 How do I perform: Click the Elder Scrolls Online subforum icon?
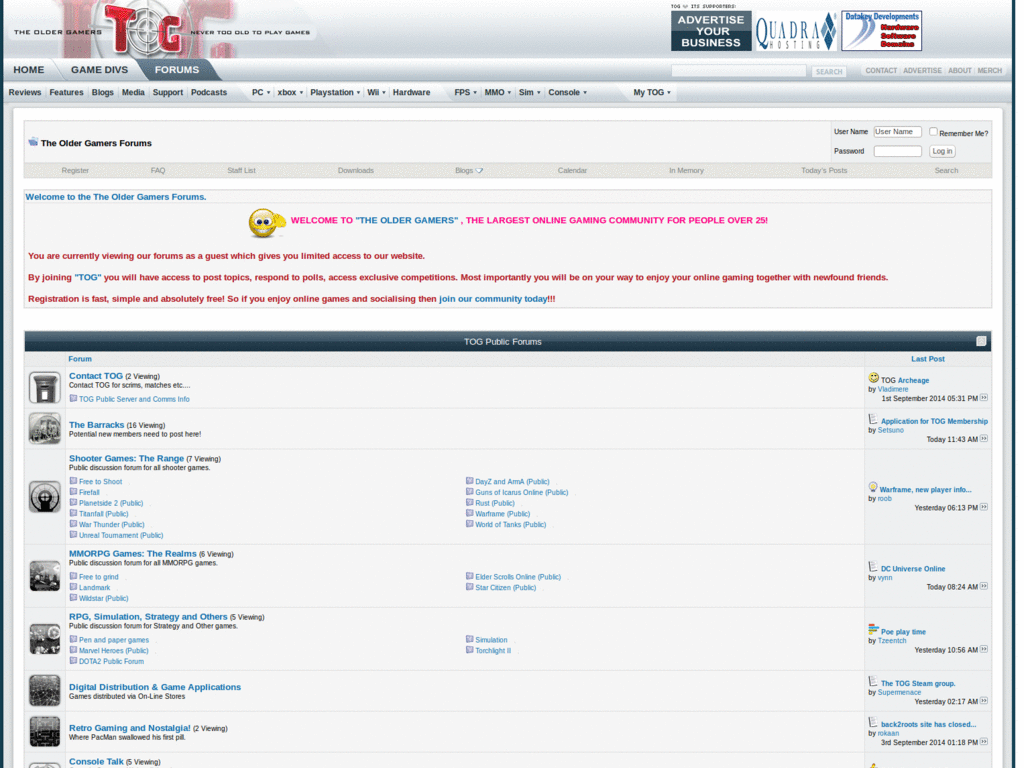470,577
